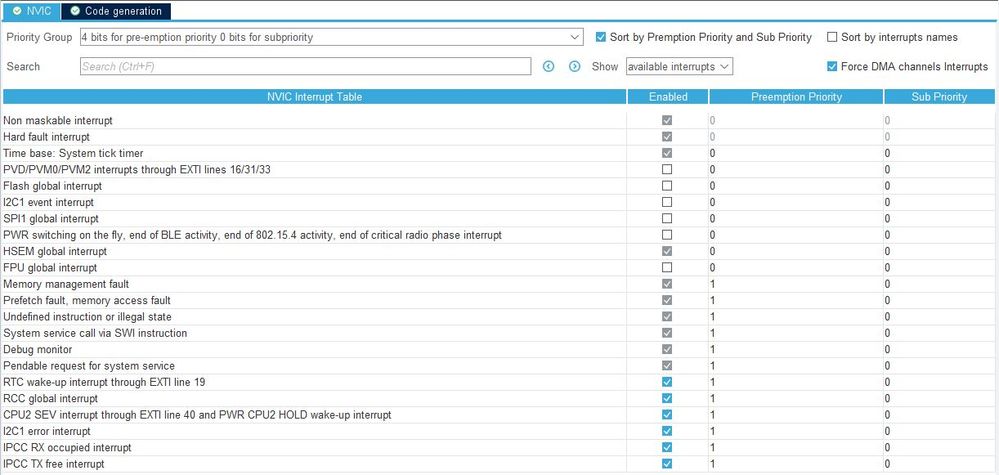Toggle Force DMA channels Interrupts checkbox
This screenshot has width=999, height=475.
[x=832, y=66]
